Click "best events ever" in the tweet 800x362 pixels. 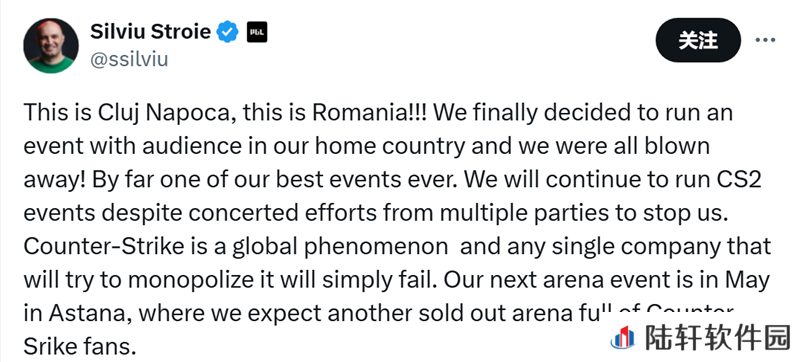point(365,180)
